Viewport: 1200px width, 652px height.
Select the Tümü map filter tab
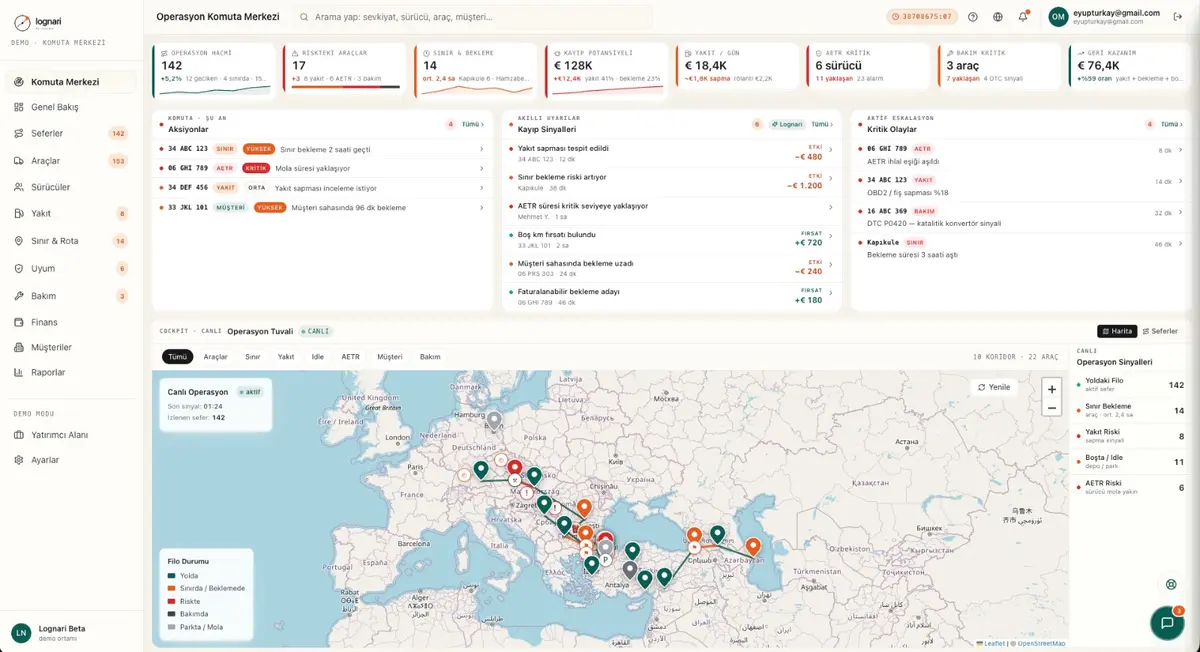tap(177, 356)
